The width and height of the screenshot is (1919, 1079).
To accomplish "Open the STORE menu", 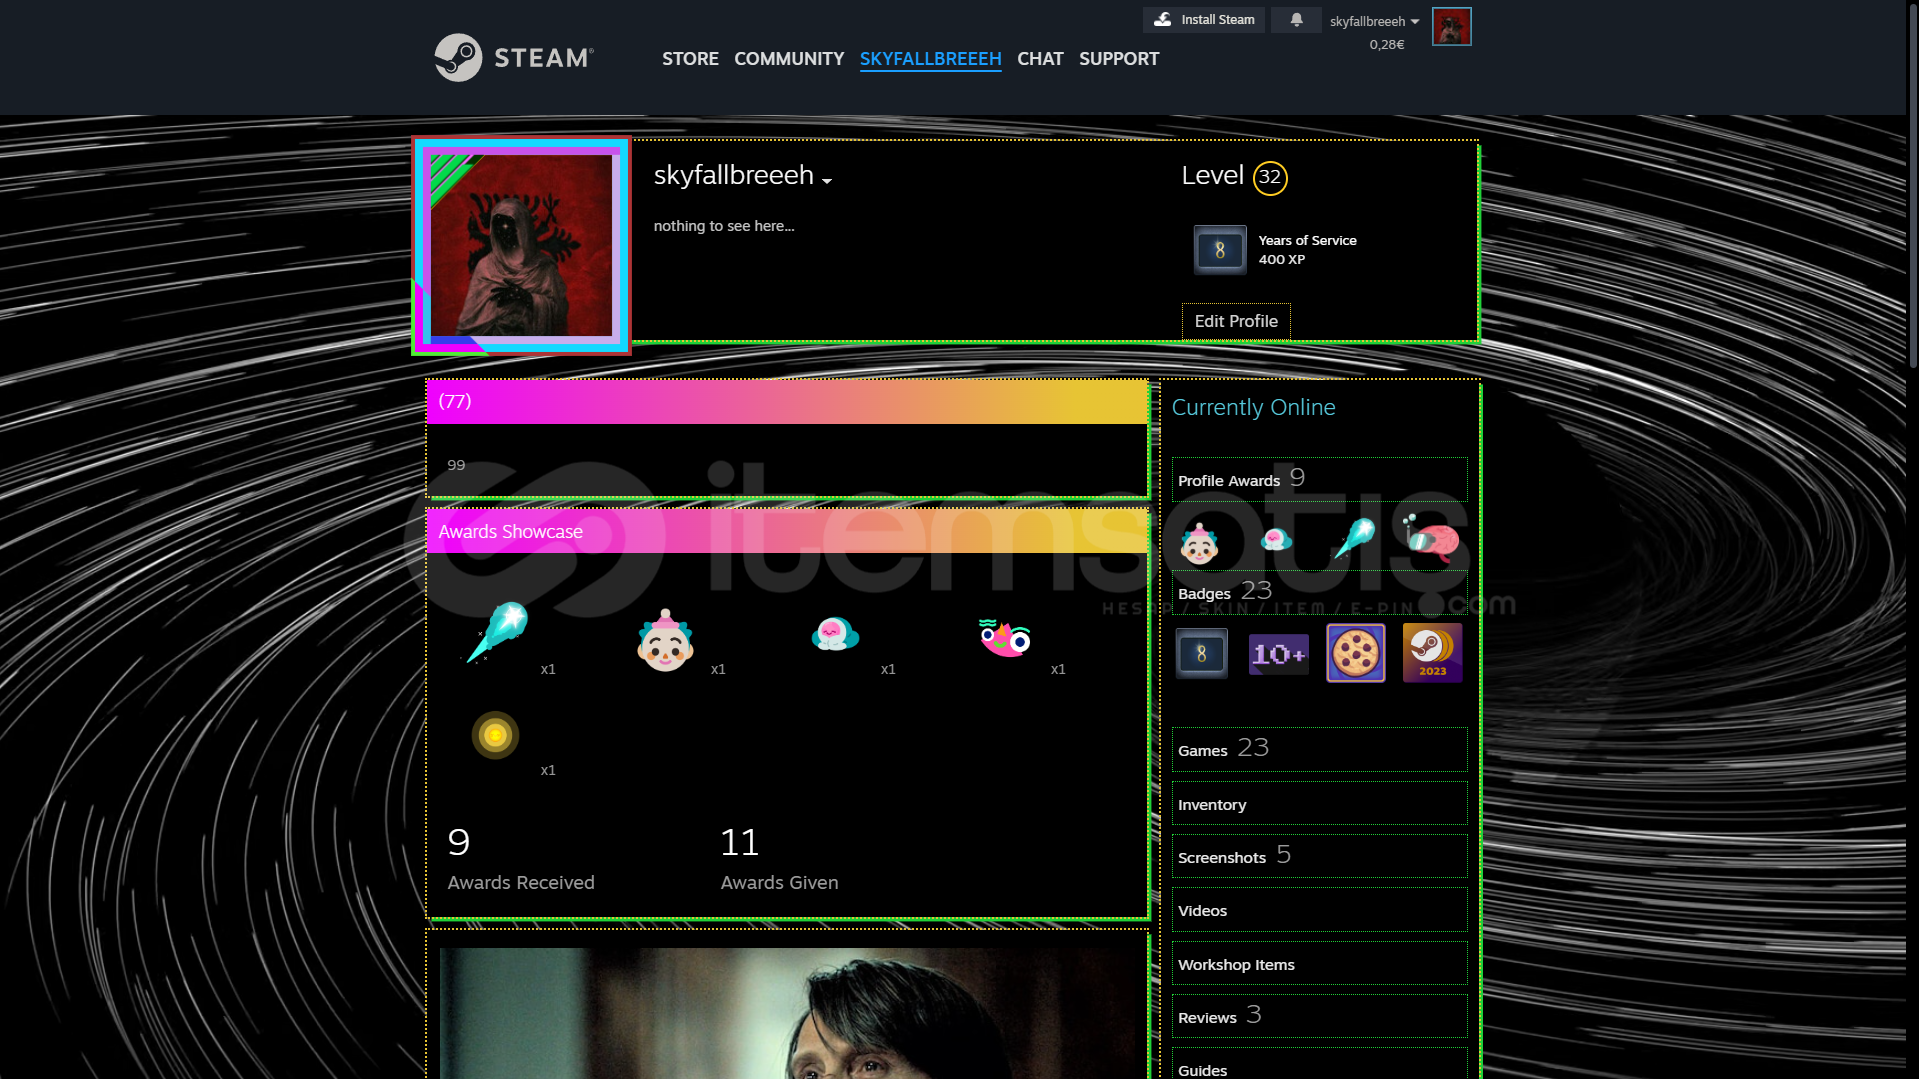I will [x=690, y=59].
